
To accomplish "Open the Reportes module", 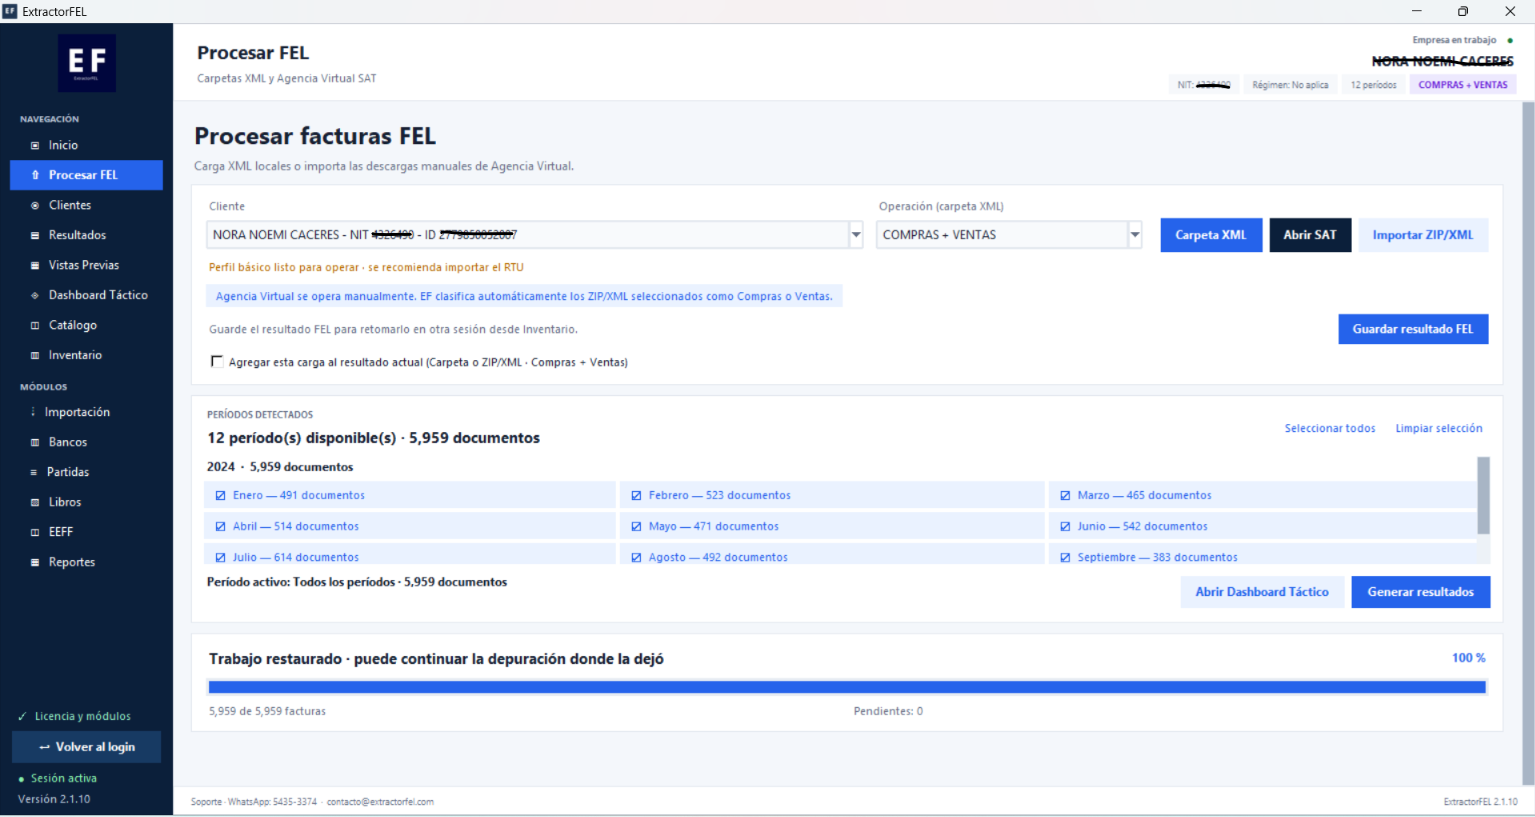I will [x=86, y=562].
